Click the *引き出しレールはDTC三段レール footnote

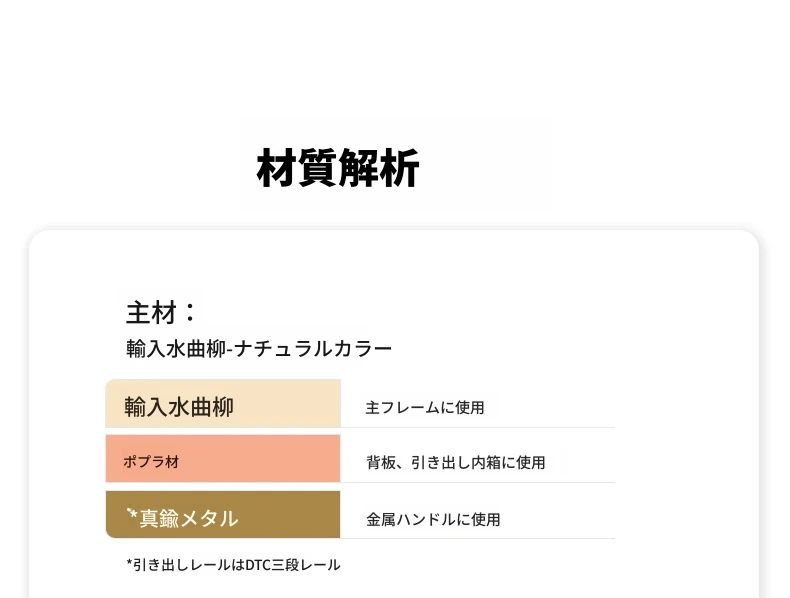[x=233, y=565]
